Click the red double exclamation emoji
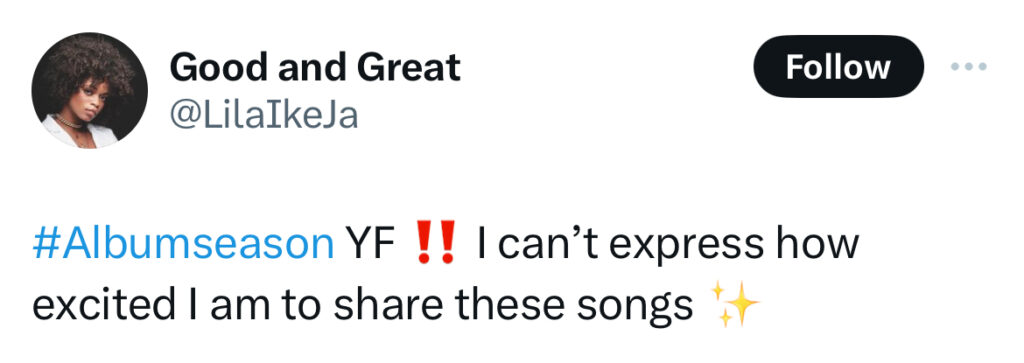 pyautogui.click(x=435, y=244)
